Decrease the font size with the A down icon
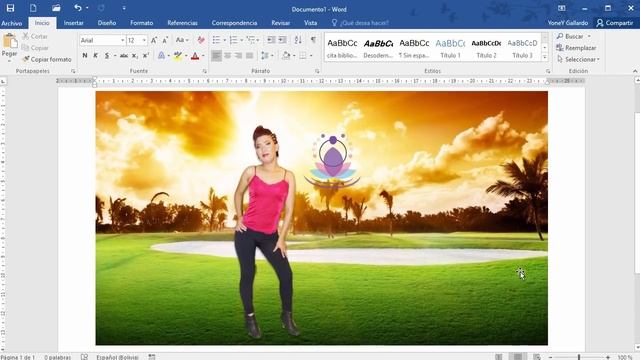Image resolution: width=640 pixels, height=360 pixels. (x=165, y=40)
